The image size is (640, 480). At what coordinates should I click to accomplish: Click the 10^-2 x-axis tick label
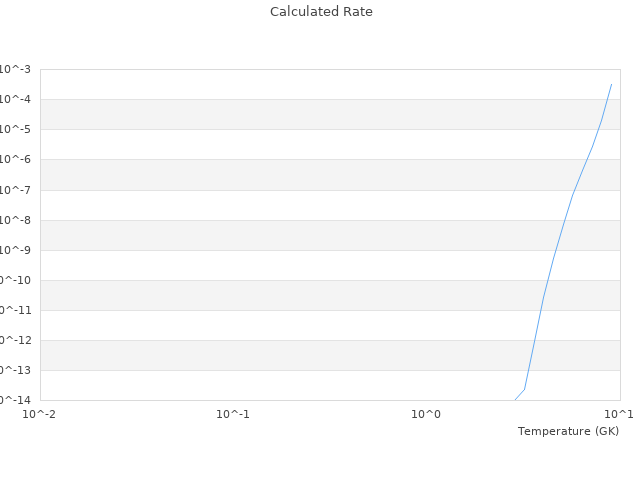pos(40,414)
